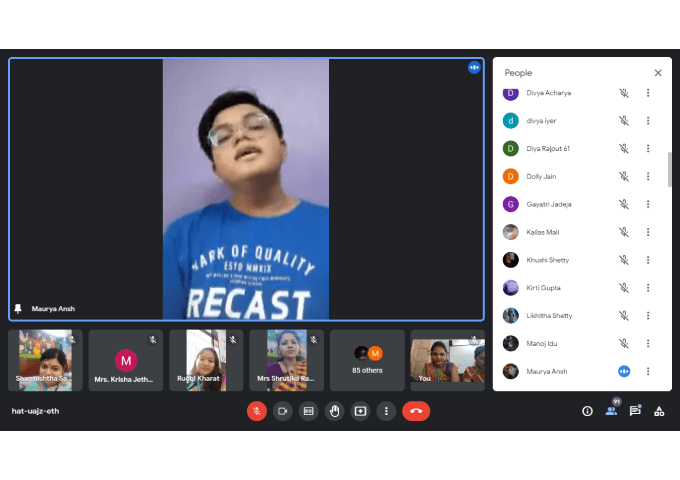Open the meeting details info icon

[x=587, y=411]
